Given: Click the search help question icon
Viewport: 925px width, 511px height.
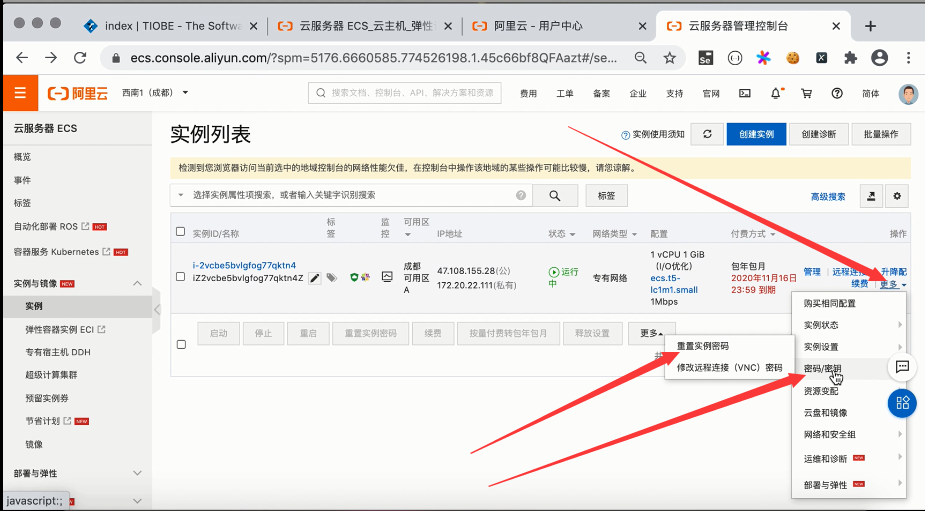Looking at the screenshot, I should click(x=521, y=195).
